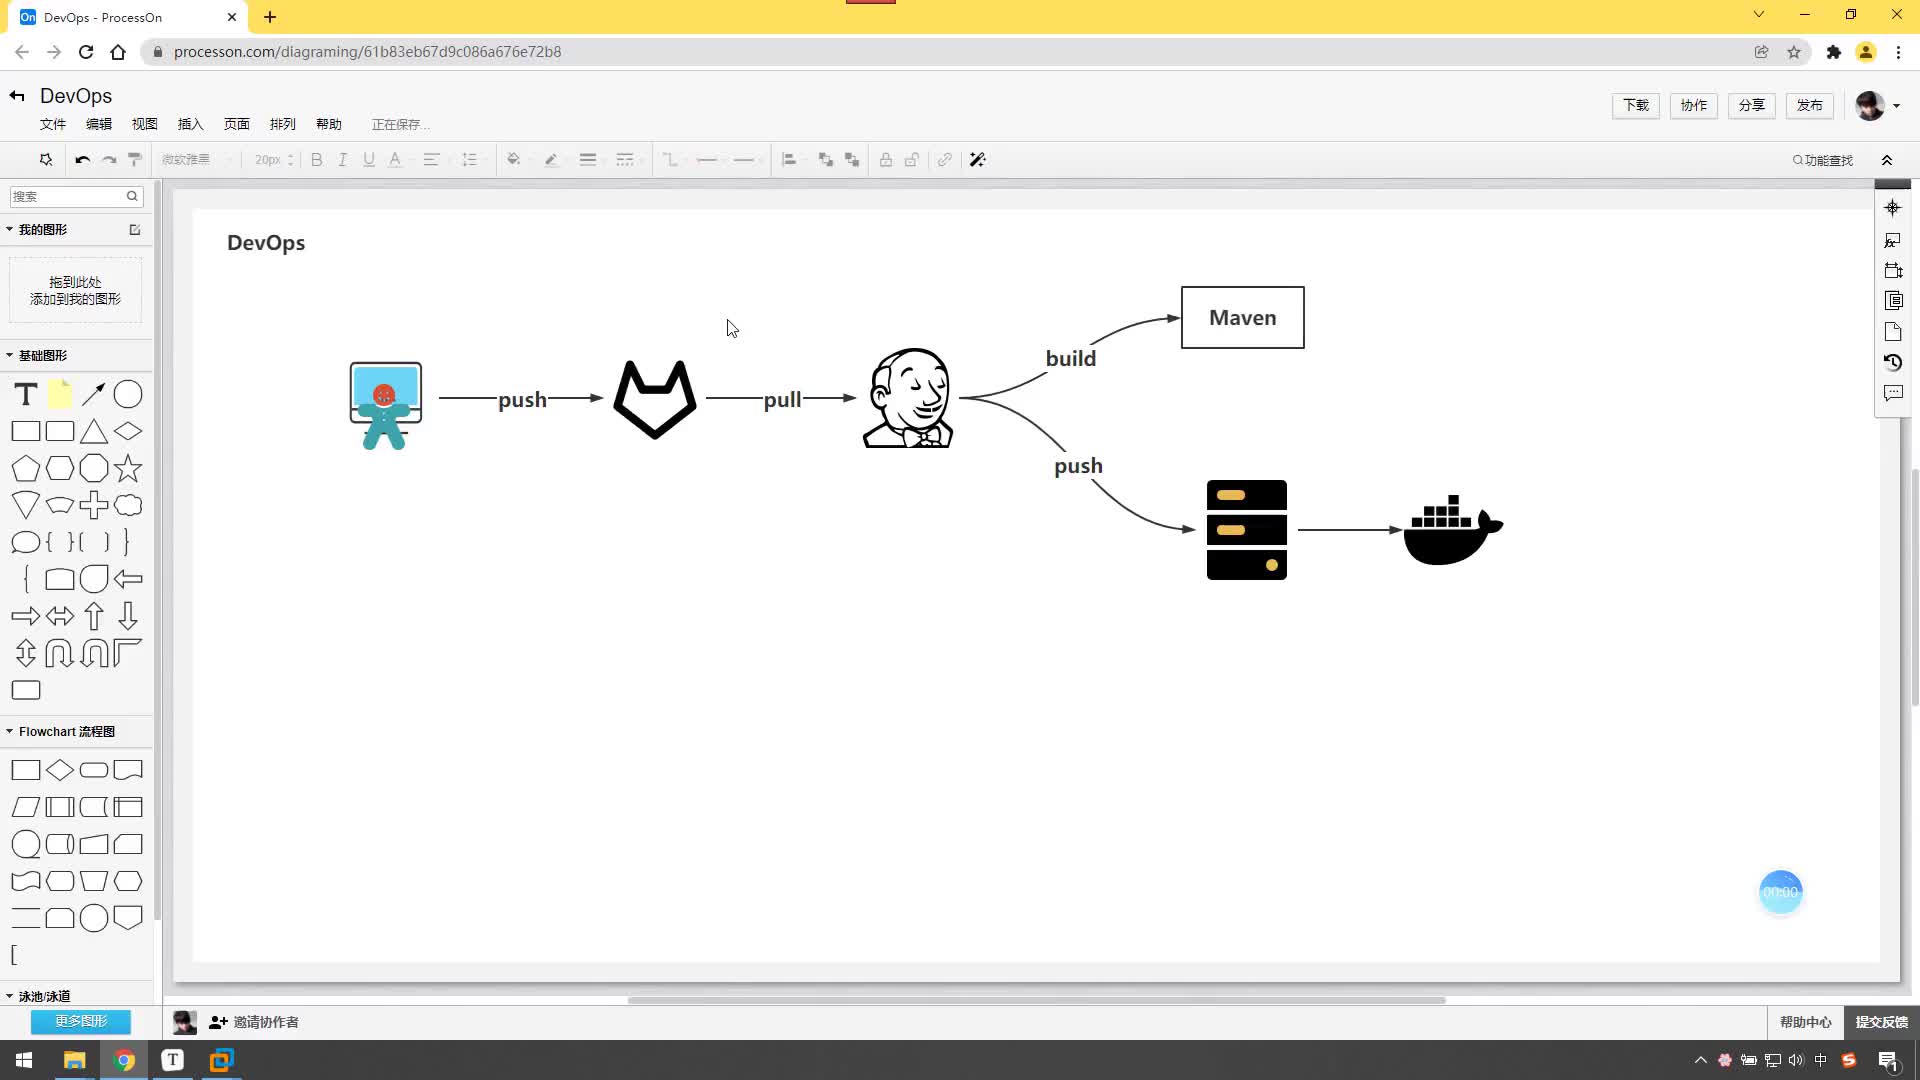Select the triangle basic shape
Viewport: 1920px width, 1080px height.
click(x=94, y=432)
